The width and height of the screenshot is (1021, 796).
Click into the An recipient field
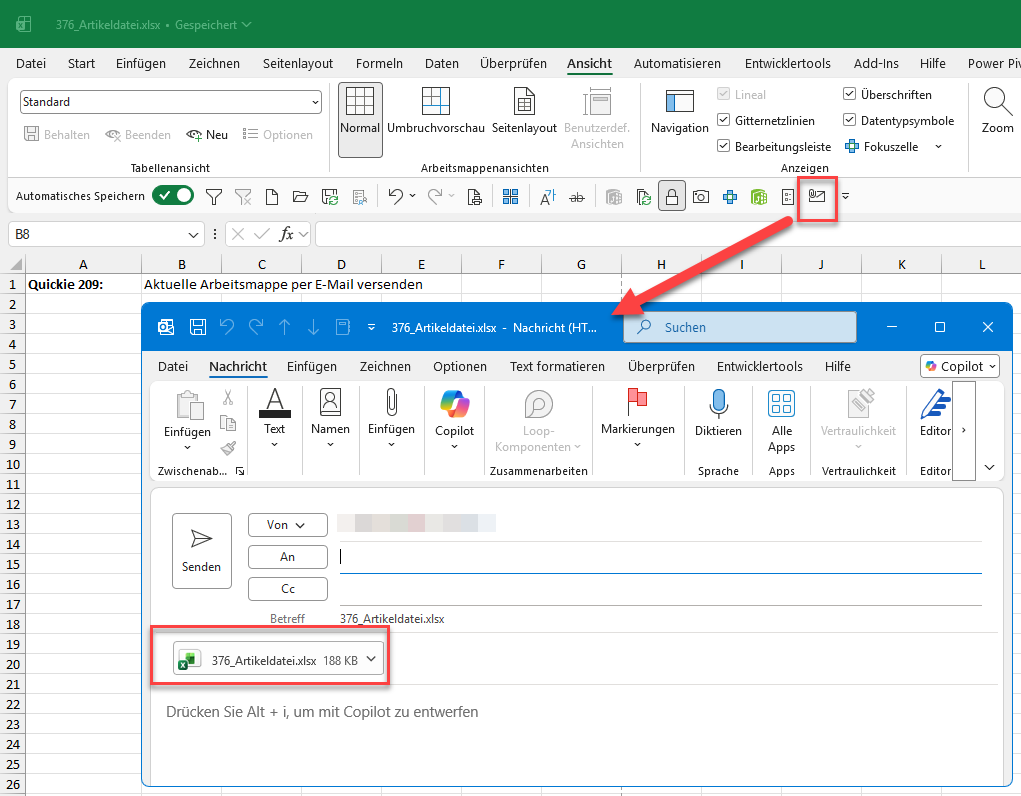(660, 557)
